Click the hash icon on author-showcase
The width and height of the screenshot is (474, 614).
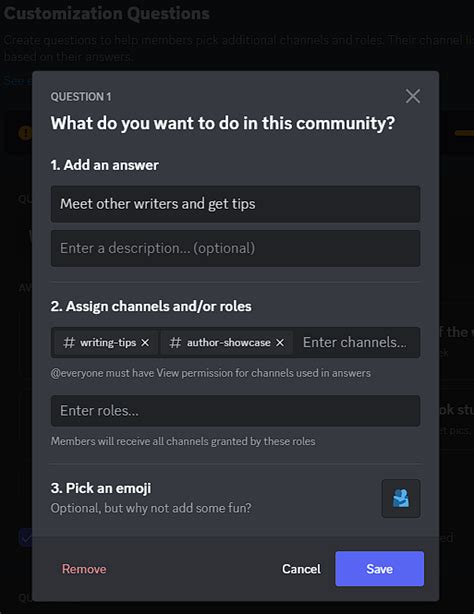[x=175, y=343]
